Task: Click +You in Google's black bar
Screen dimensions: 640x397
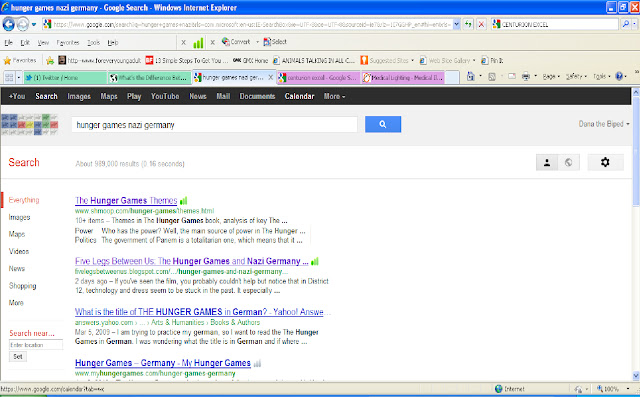Action: [x=17, y=96]
